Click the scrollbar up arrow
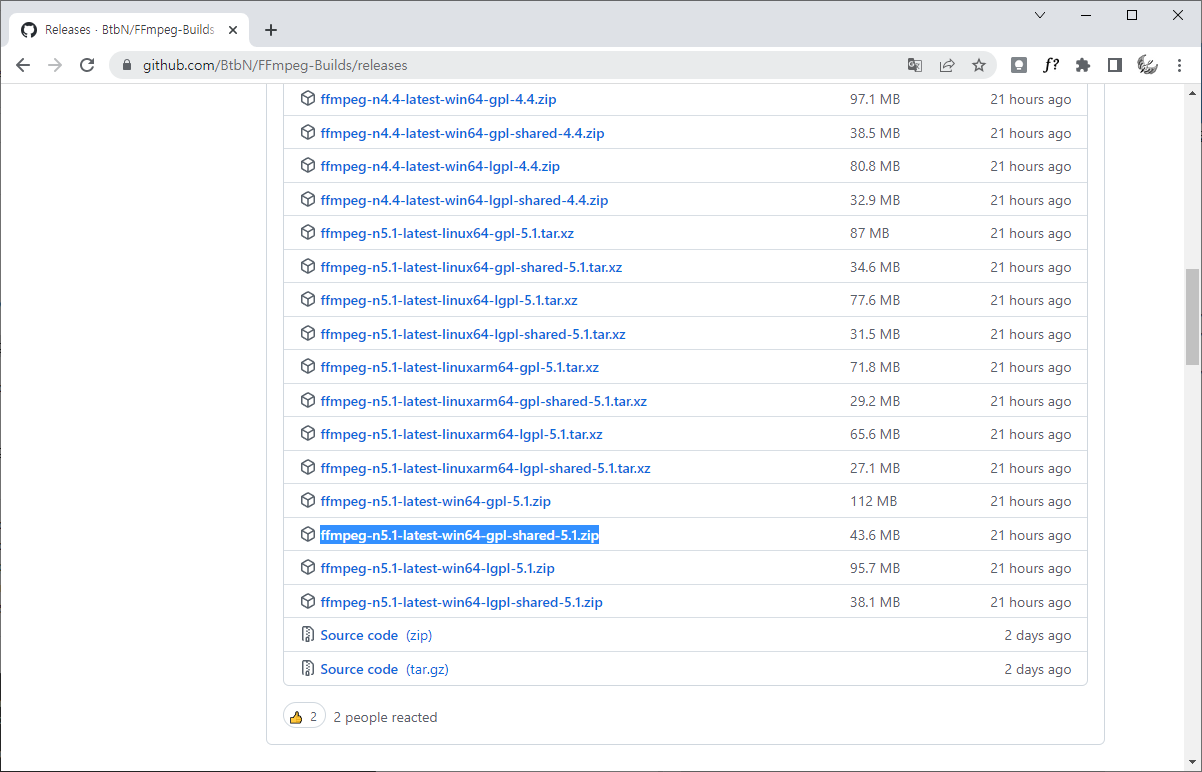The width and height of the screenshot is (1202, 772). point(1192,93)
